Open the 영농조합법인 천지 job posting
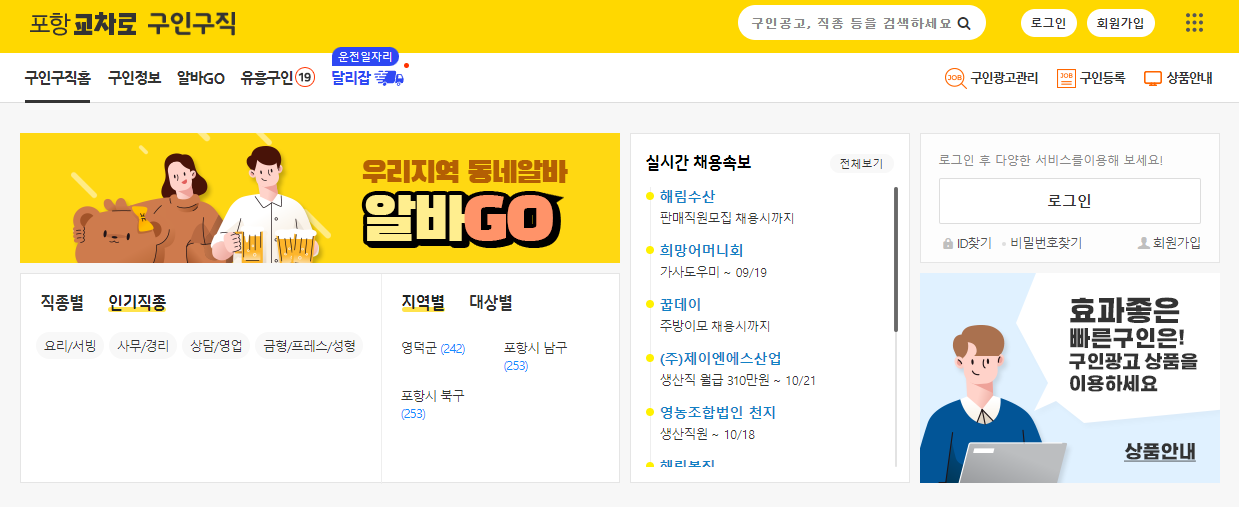The image size is (1239, 507). click(x=717, y=412)
